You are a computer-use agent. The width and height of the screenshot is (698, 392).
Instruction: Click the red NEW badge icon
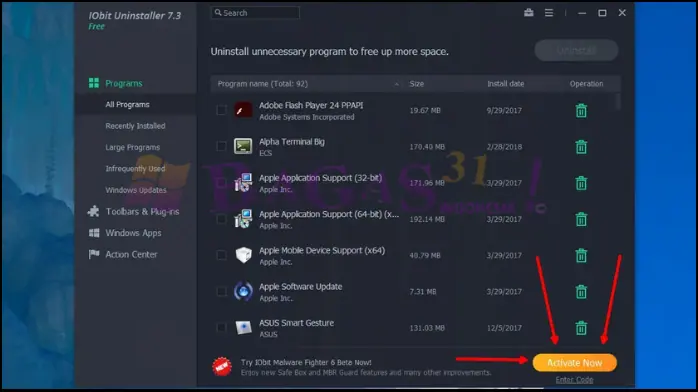point(222,367)
